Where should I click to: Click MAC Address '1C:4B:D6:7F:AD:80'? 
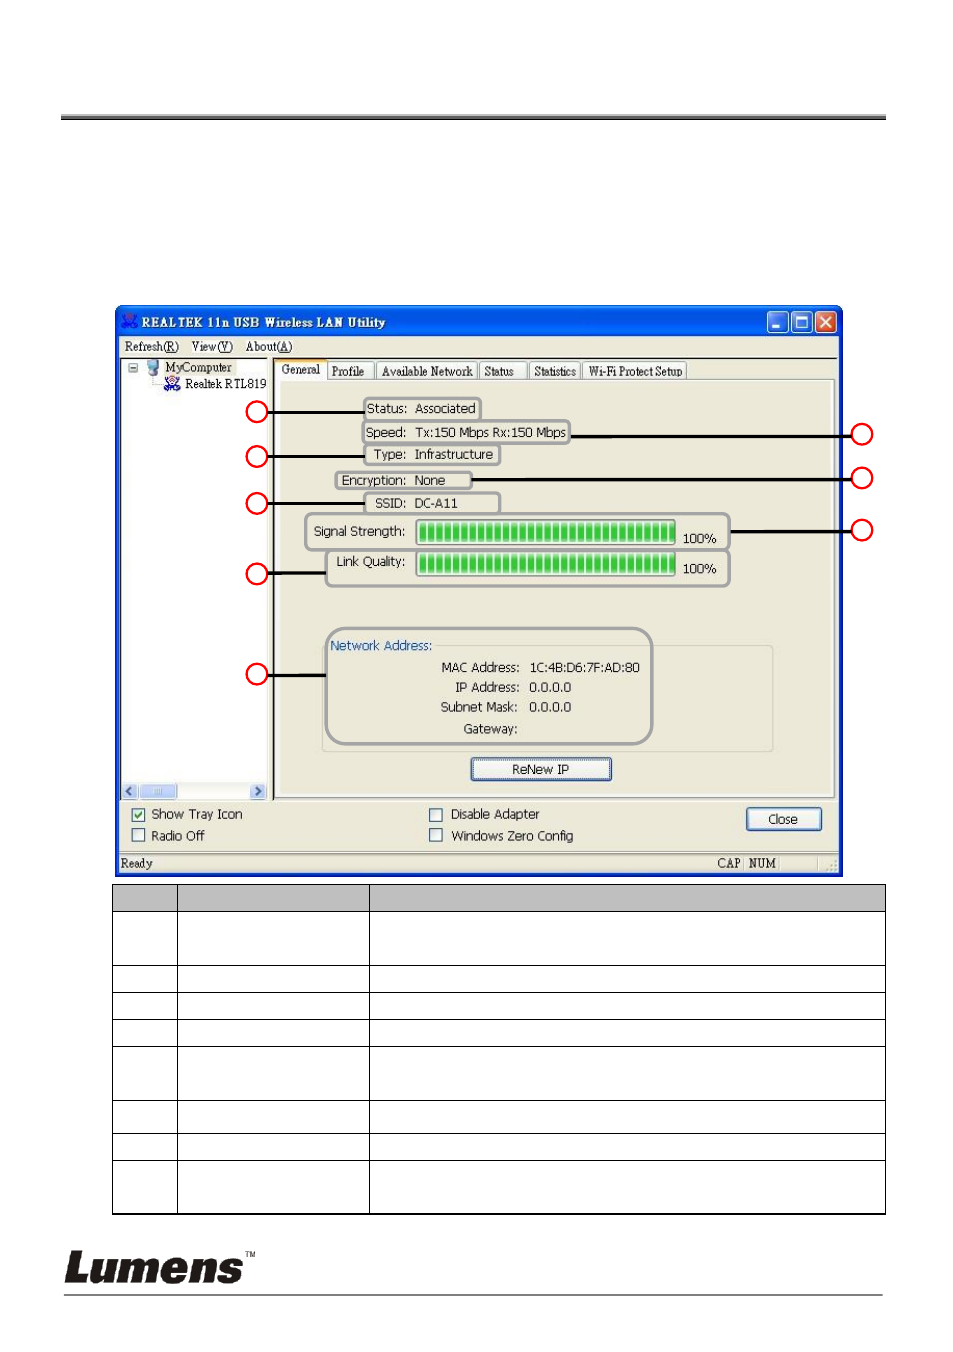(x=585, y=667)
